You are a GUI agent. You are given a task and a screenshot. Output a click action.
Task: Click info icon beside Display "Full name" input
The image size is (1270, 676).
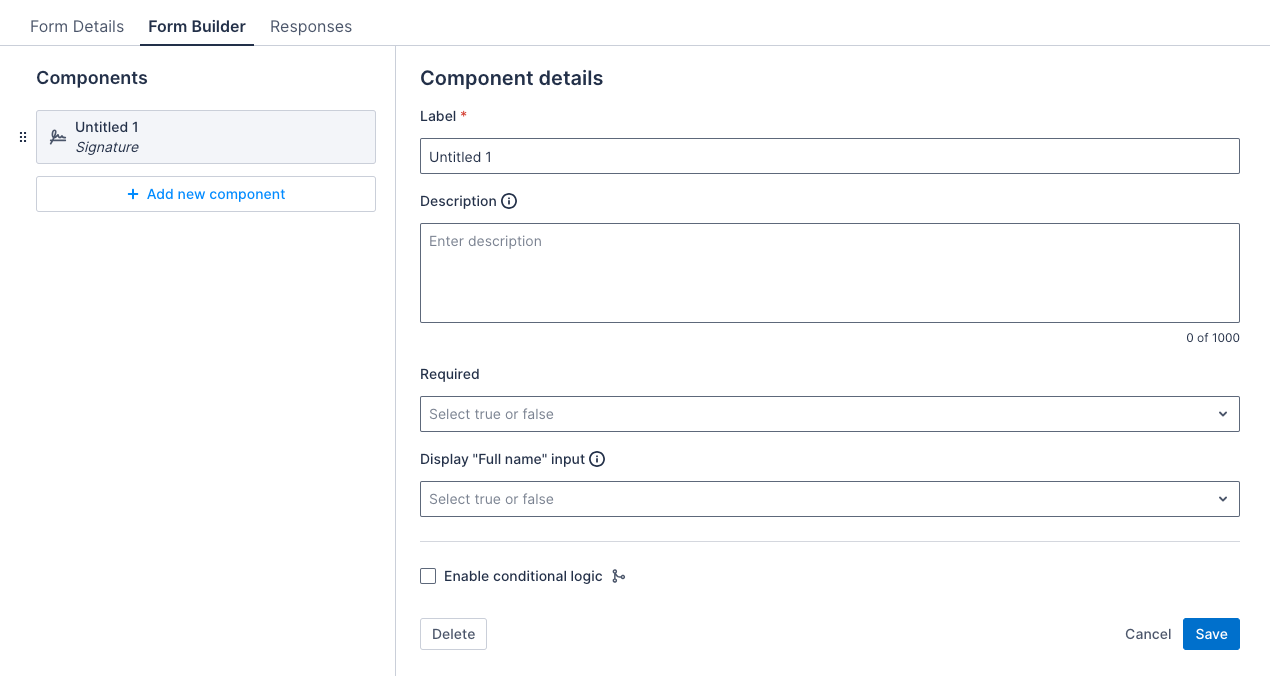coord(597,460)
